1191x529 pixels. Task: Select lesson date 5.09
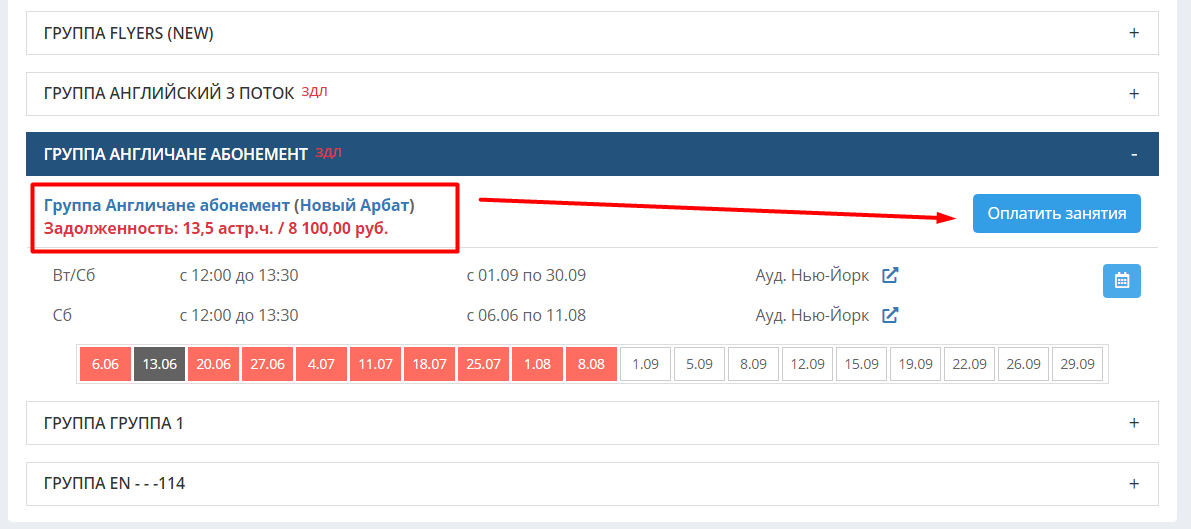pyautogui.click(x=699, y=364)
